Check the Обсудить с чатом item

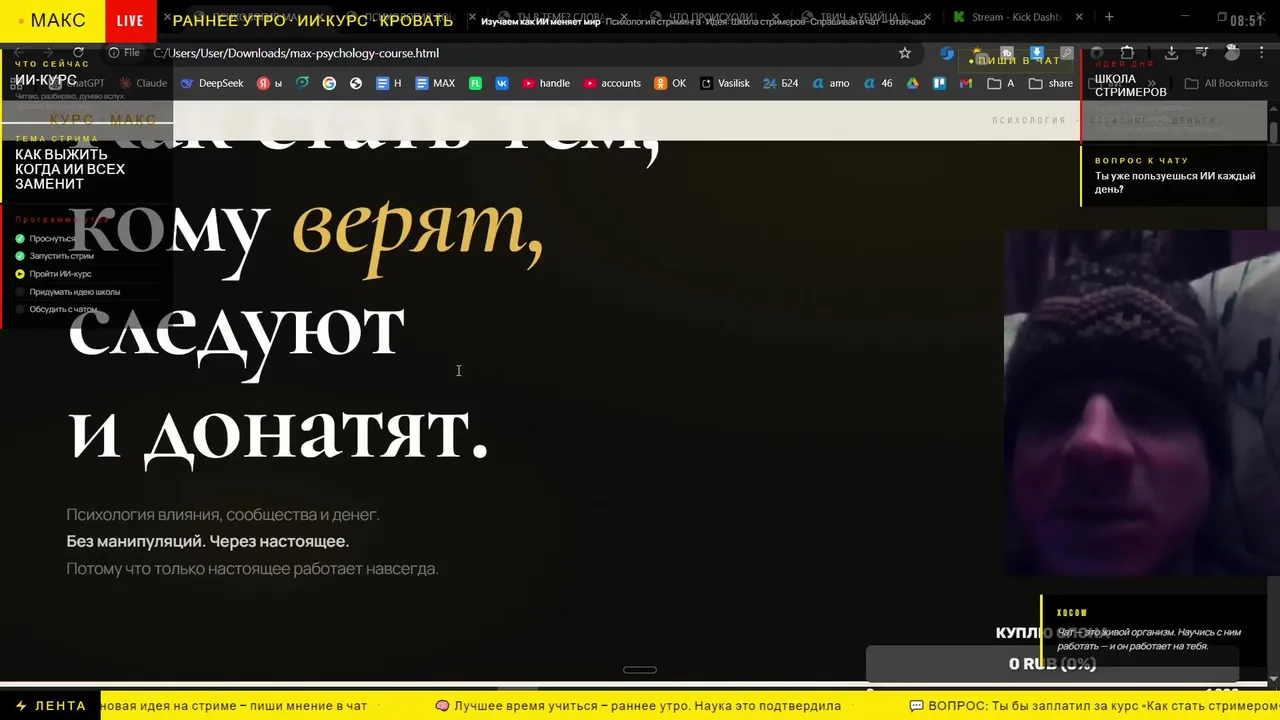coord(56,309)
